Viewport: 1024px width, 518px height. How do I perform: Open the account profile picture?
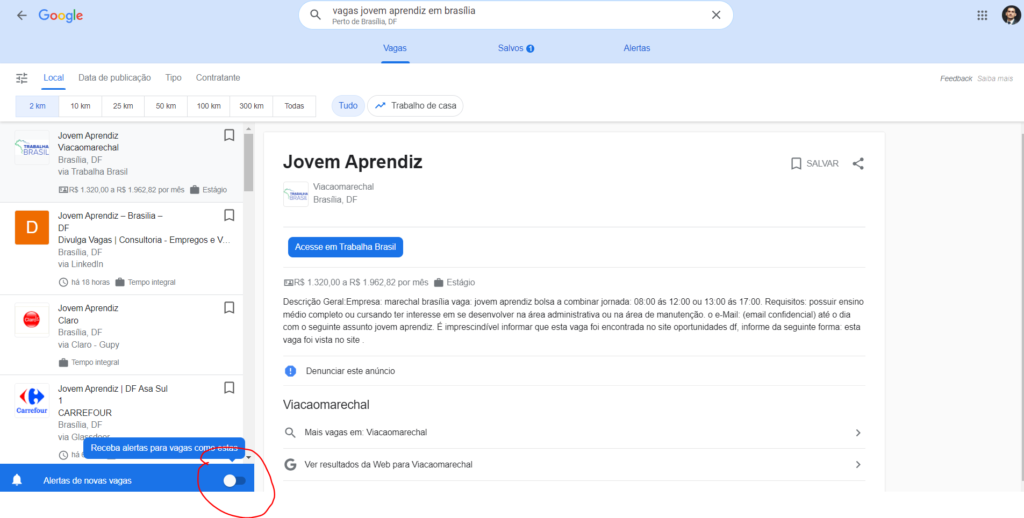click(x=1011, y=15)
